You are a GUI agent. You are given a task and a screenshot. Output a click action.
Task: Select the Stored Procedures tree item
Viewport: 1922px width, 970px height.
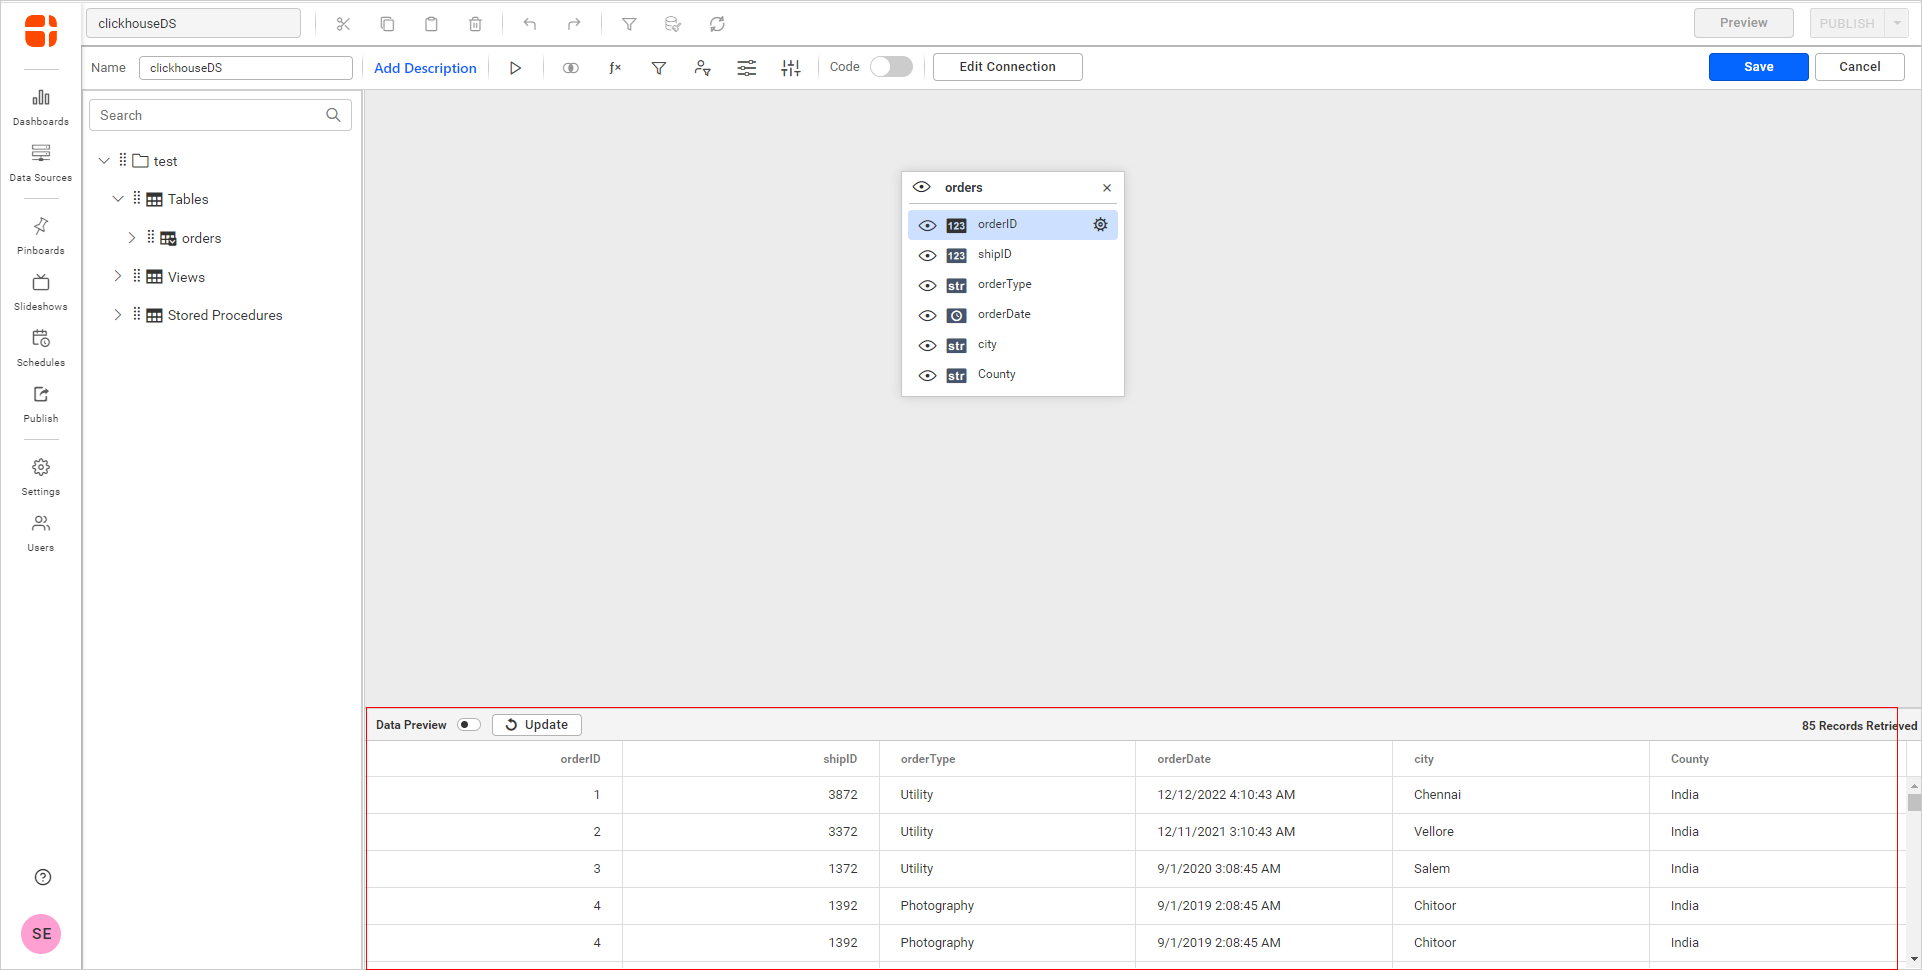coord(225,315)
